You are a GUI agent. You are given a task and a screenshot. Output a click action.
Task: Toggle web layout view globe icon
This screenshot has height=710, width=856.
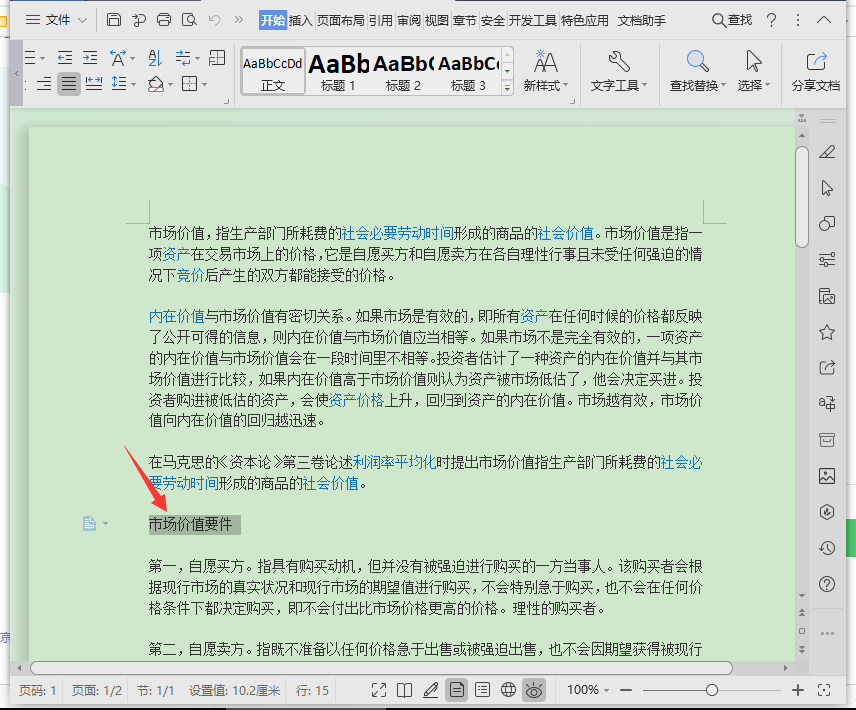(x=508, y=690)
